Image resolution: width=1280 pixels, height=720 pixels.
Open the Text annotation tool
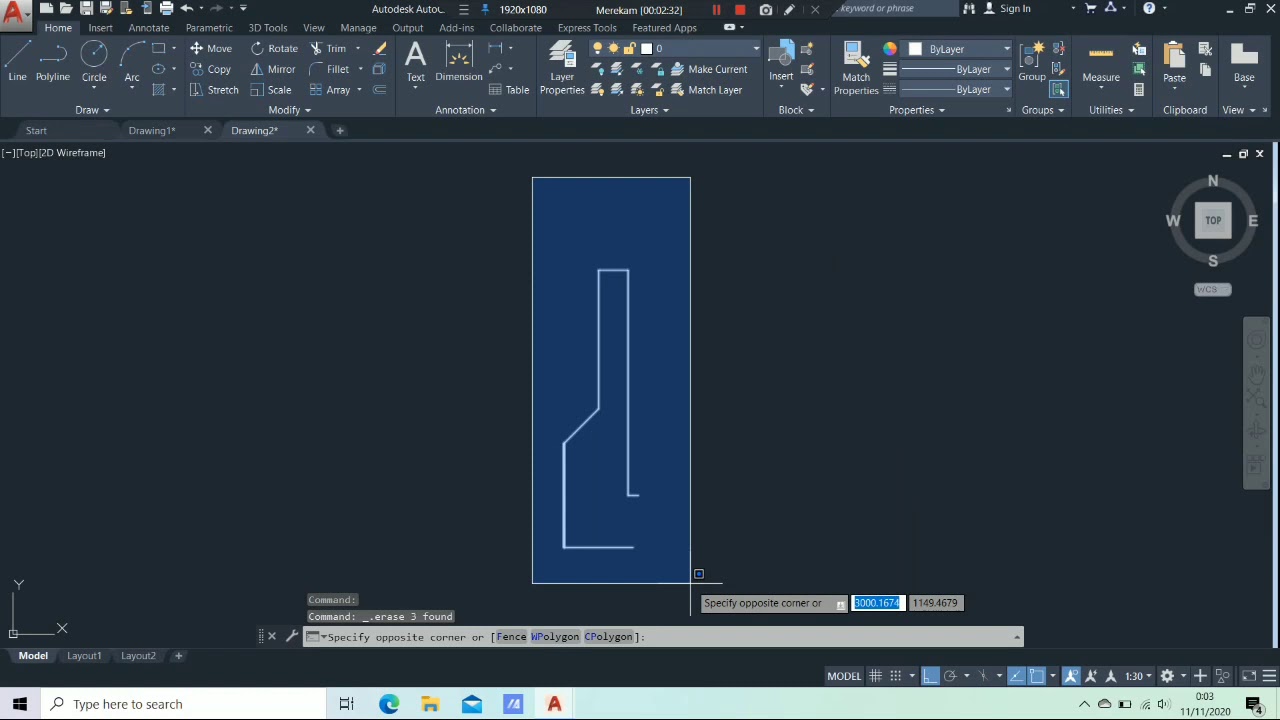[x=415, y=62]
